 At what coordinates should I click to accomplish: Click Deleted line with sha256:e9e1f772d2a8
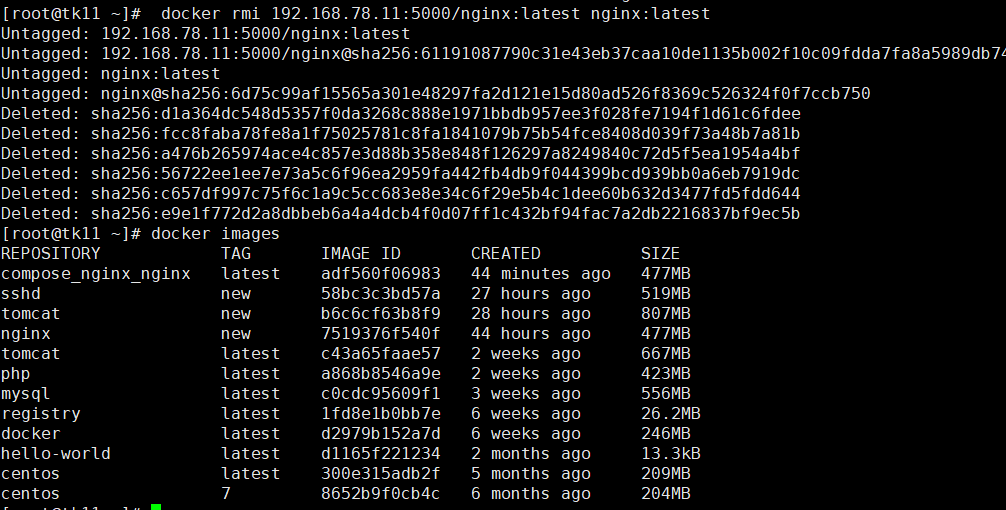(x=401, y=214)
